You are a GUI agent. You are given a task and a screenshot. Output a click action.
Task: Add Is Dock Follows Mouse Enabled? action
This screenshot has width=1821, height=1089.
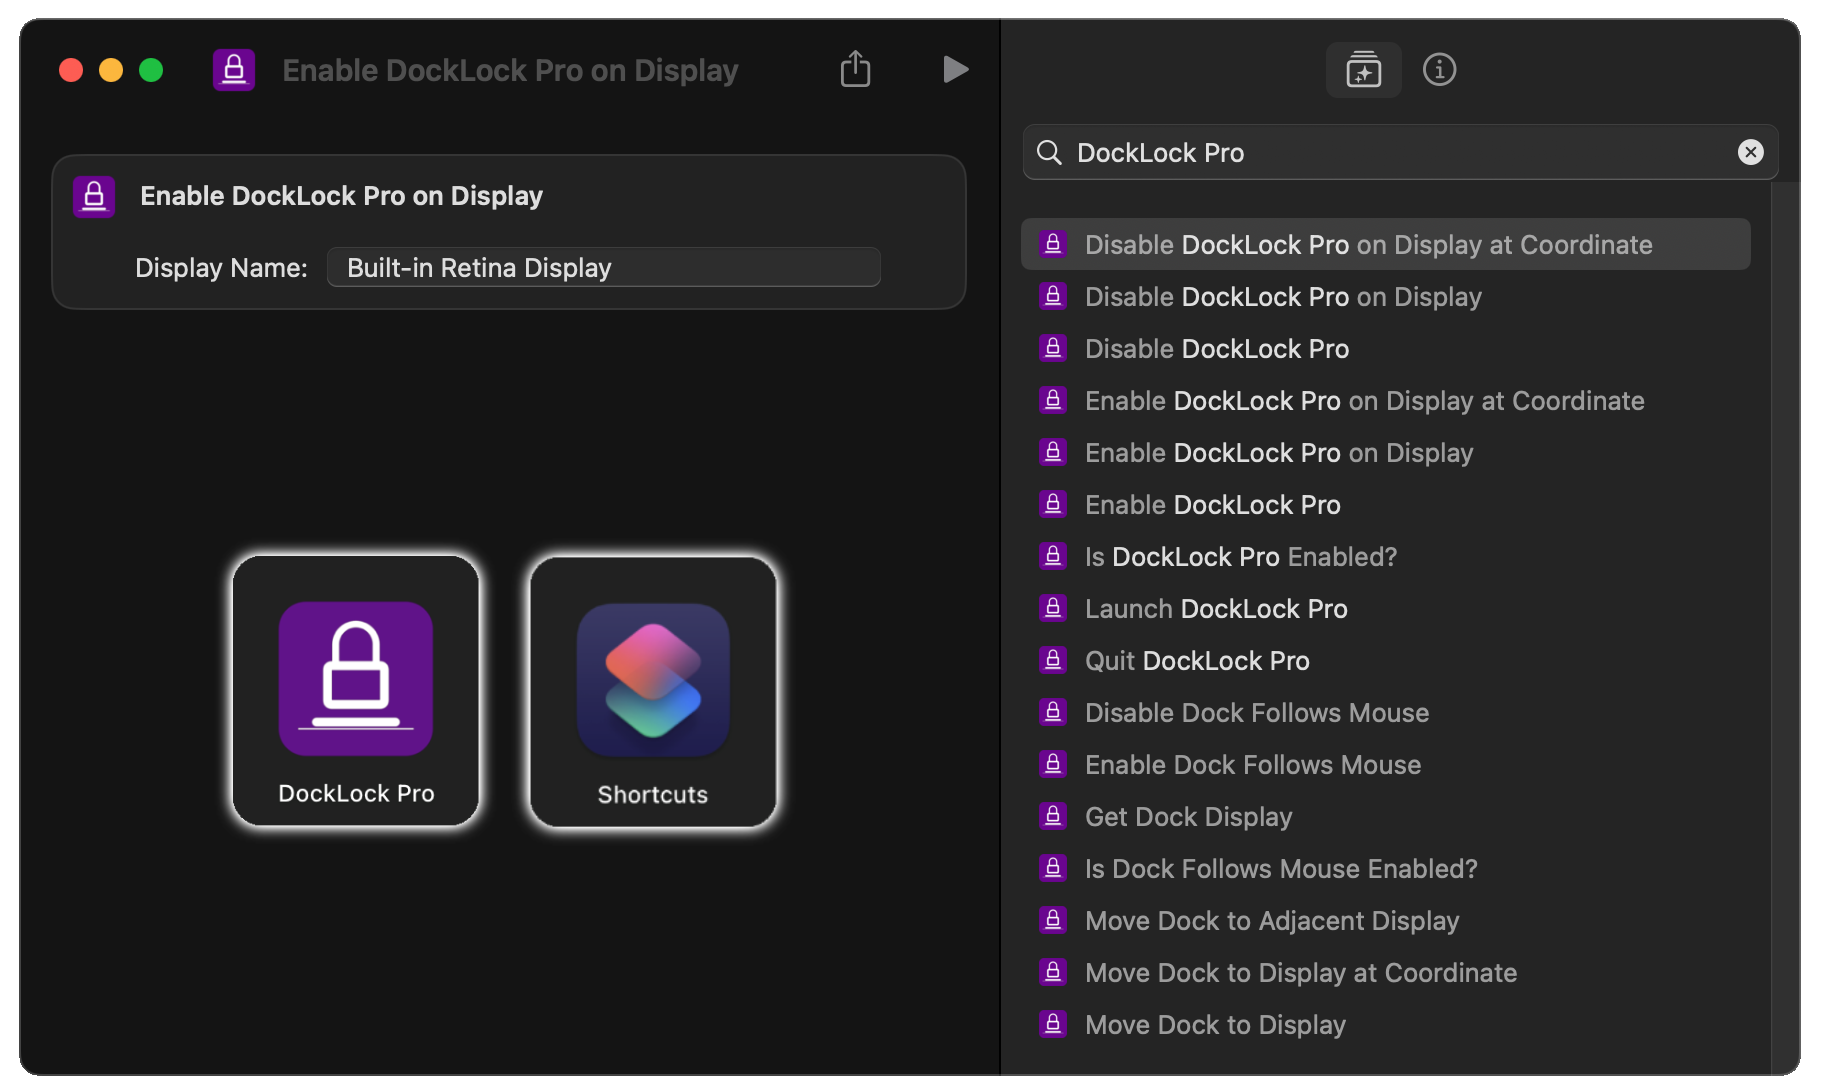click(1385, 868)
